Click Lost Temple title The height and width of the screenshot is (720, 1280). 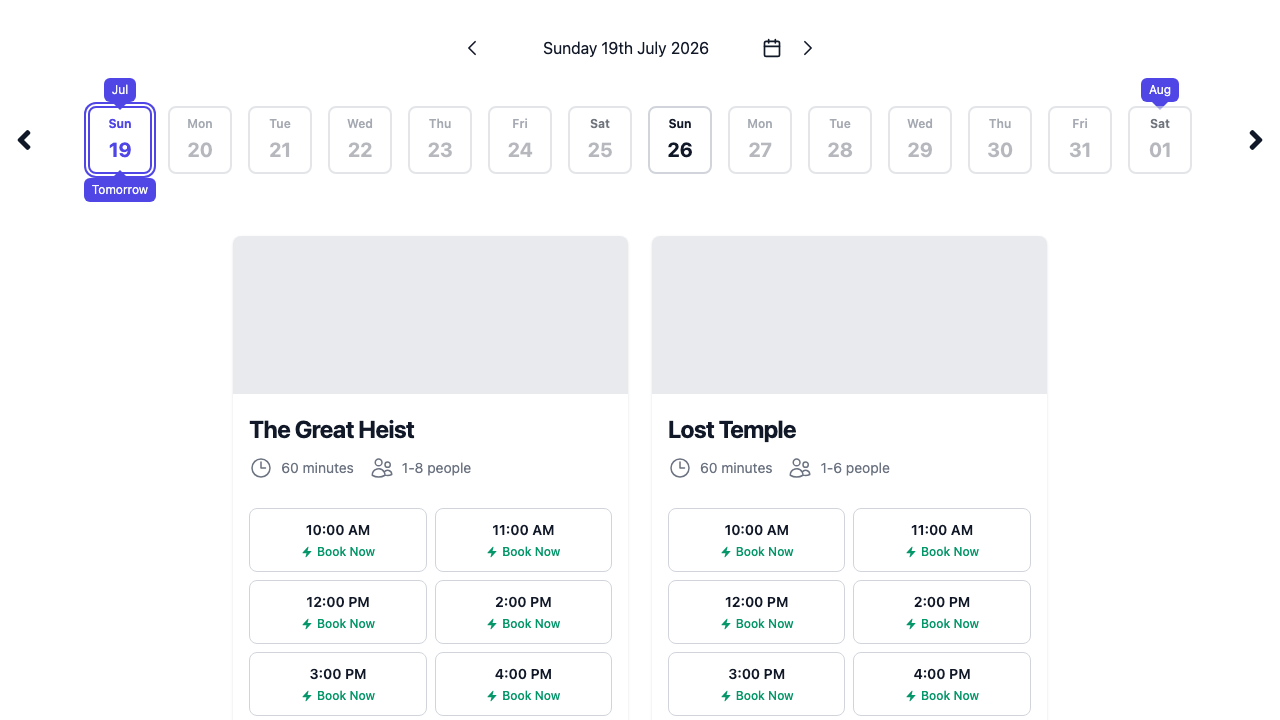pyautogui.click(x=732, y=430)
